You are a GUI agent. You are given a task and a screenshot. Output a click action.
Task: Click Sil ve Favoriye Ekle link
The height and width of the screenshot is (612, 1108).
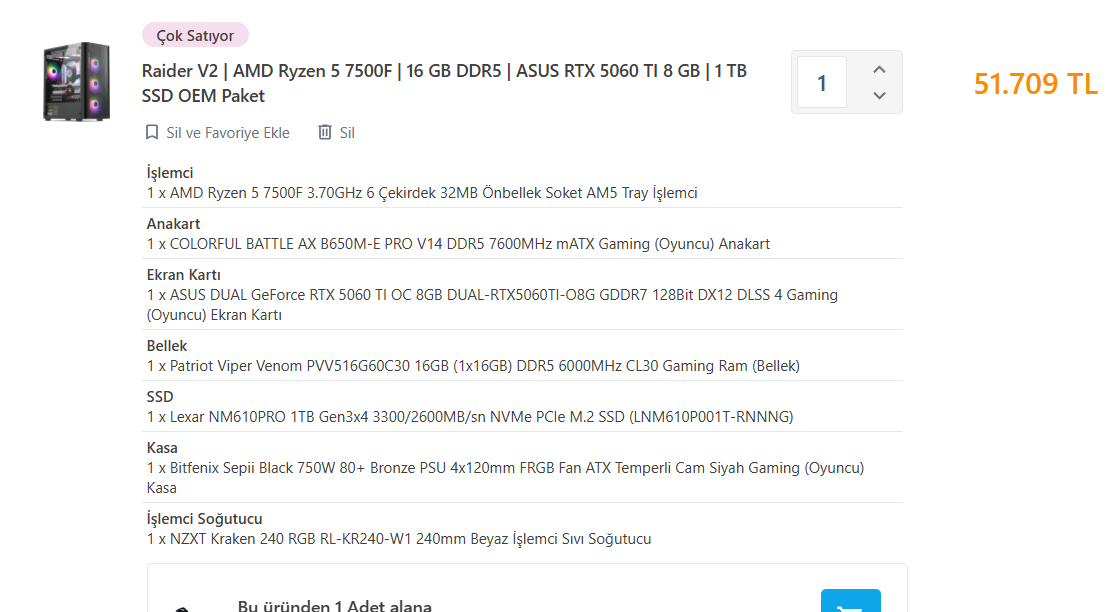click(x=228, y=133)
